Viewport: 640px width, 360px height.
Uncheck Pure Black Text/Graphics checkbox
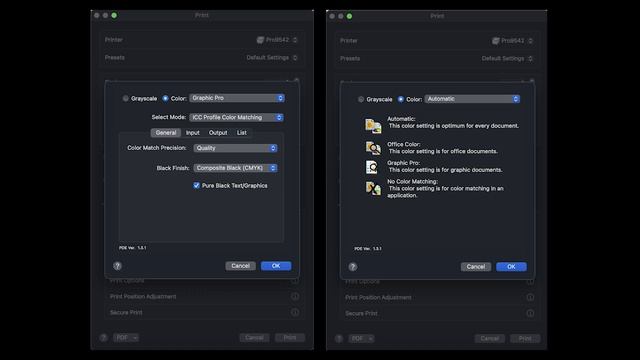tap(196, 185)
